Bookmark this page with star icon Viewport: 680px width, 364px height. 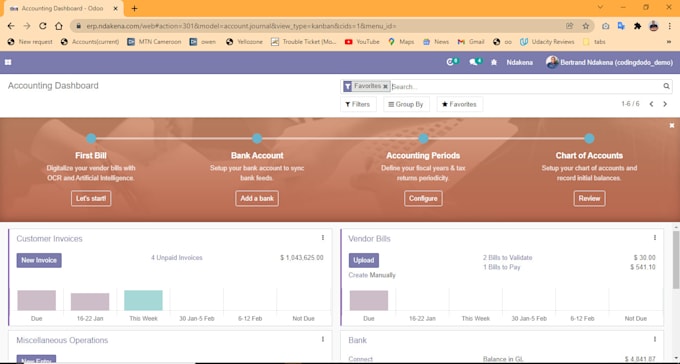pyautogui.click(x=585, y=26)
